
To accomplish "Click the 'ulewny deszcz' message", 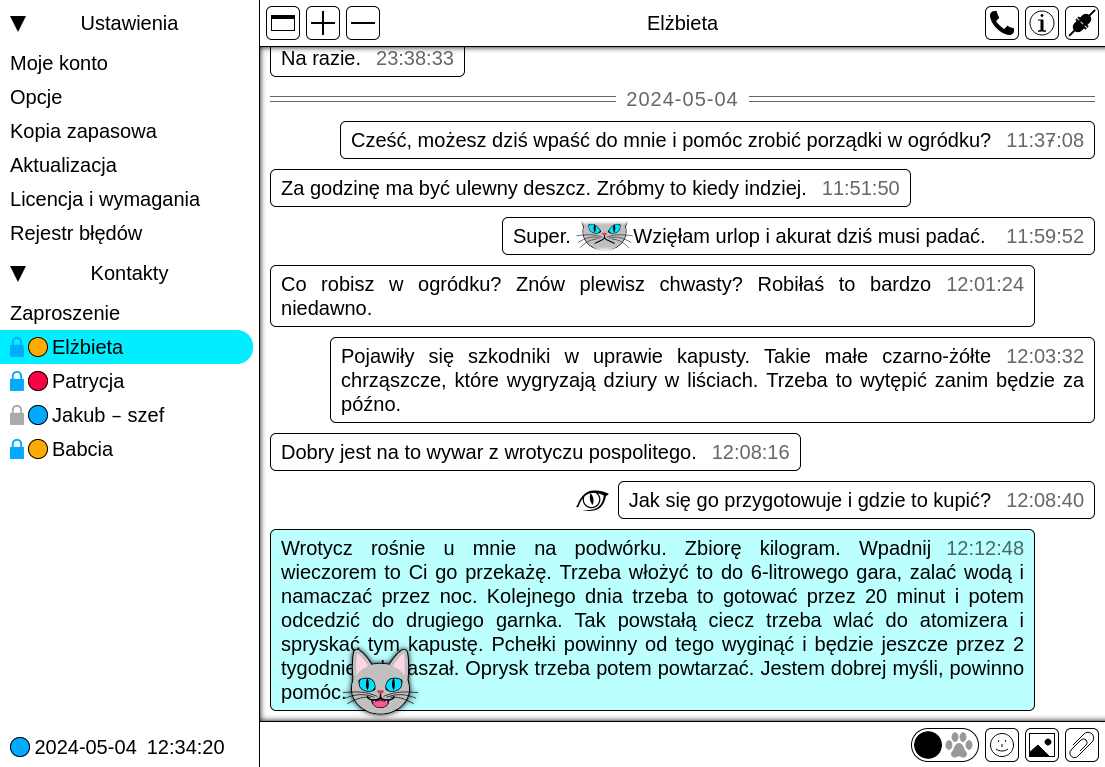I will click(591, 188).
